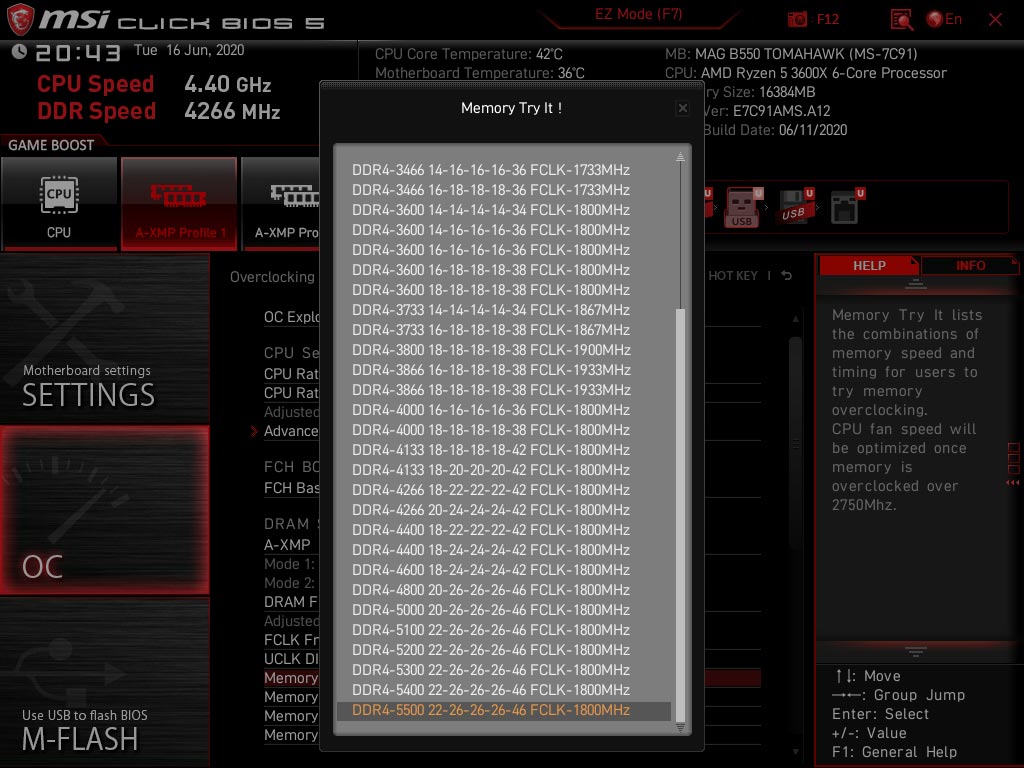Select DDR4-5100 22-26-26-26-46 FCLK-1800MHz
1024x768 pixels.
(x=490, y=630)
